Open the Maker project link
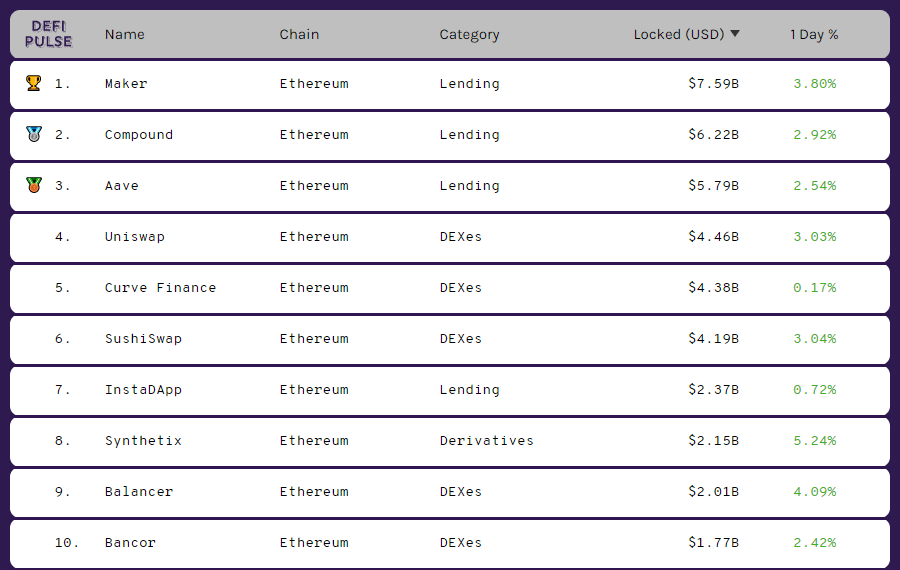 coord(126,84)
